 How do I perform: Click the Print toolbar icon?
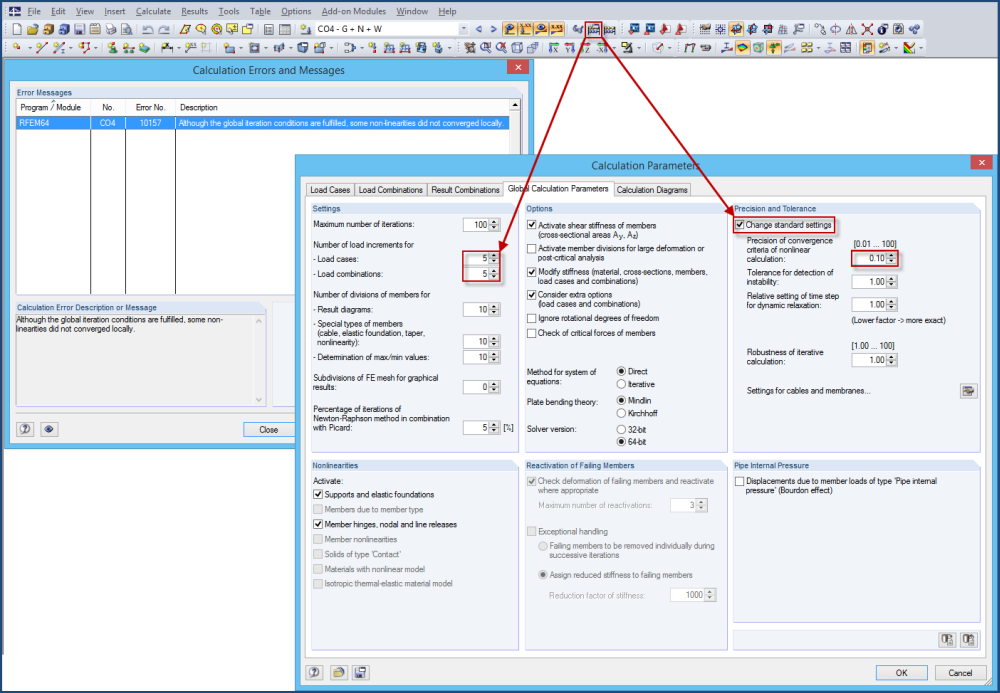111,29
